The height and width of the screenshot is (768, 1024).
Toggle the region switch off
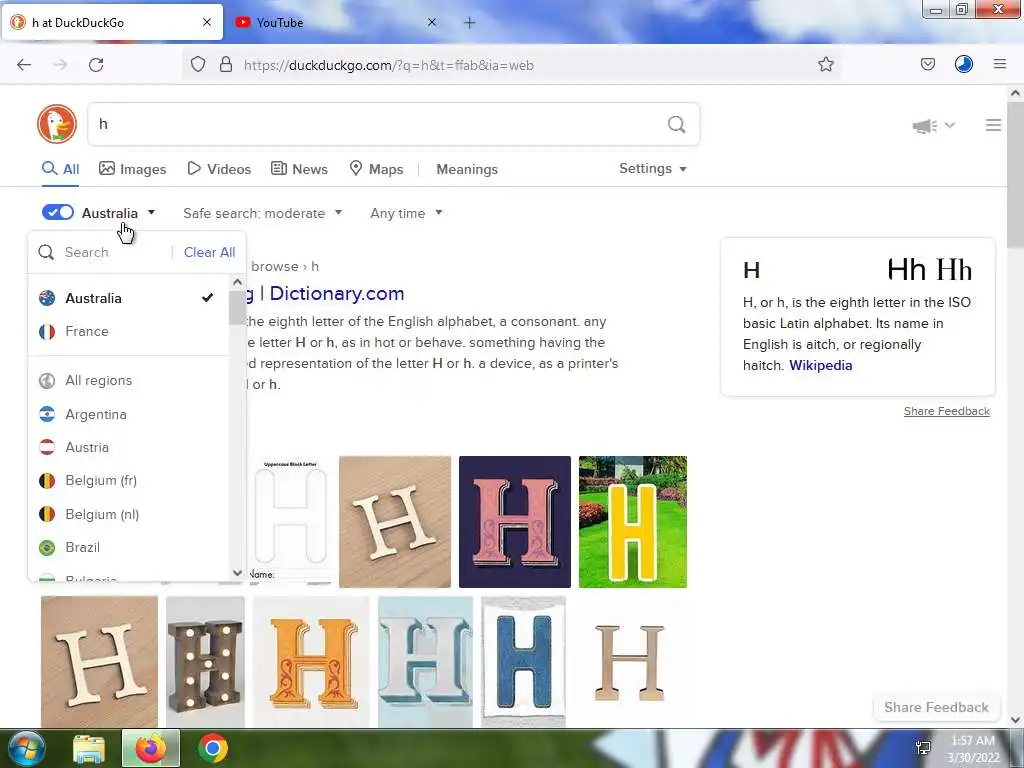pos(57,212)
